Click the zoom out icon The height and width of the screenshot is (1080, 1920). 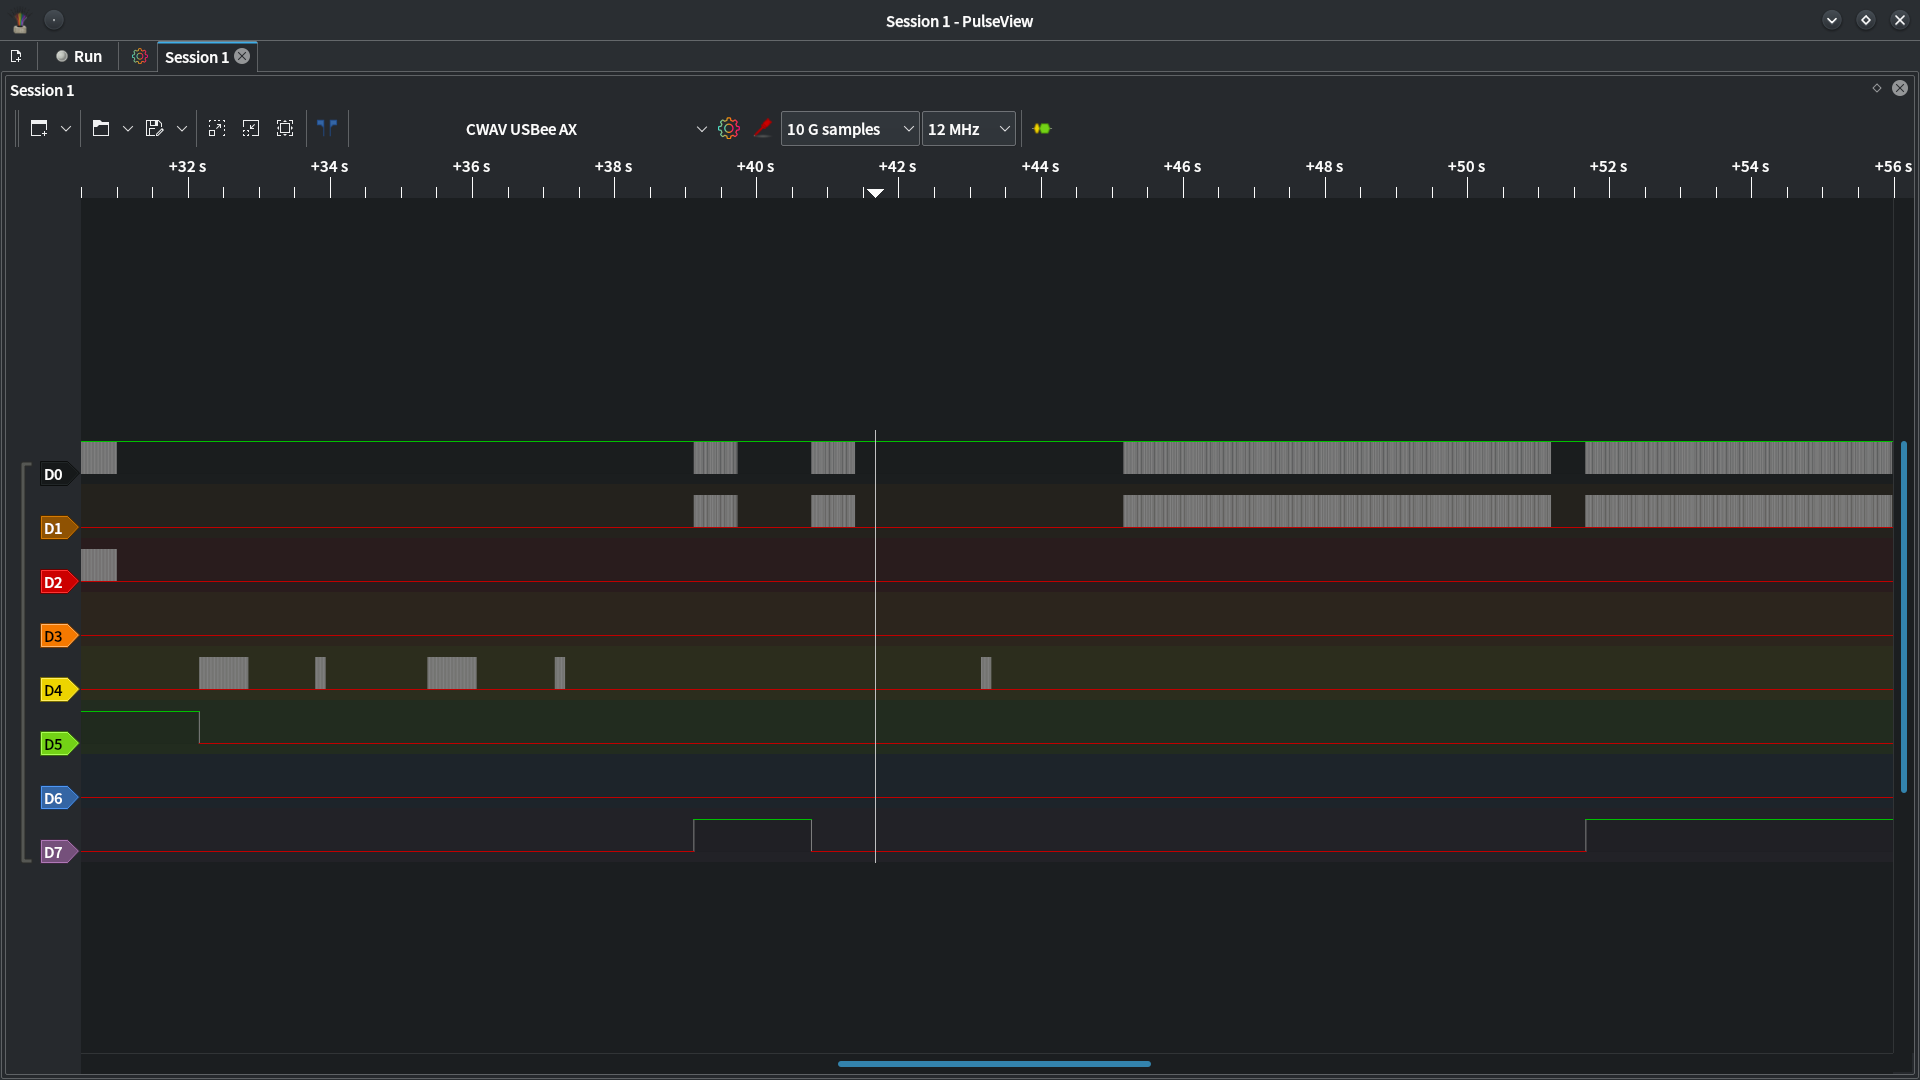point(251,129)
